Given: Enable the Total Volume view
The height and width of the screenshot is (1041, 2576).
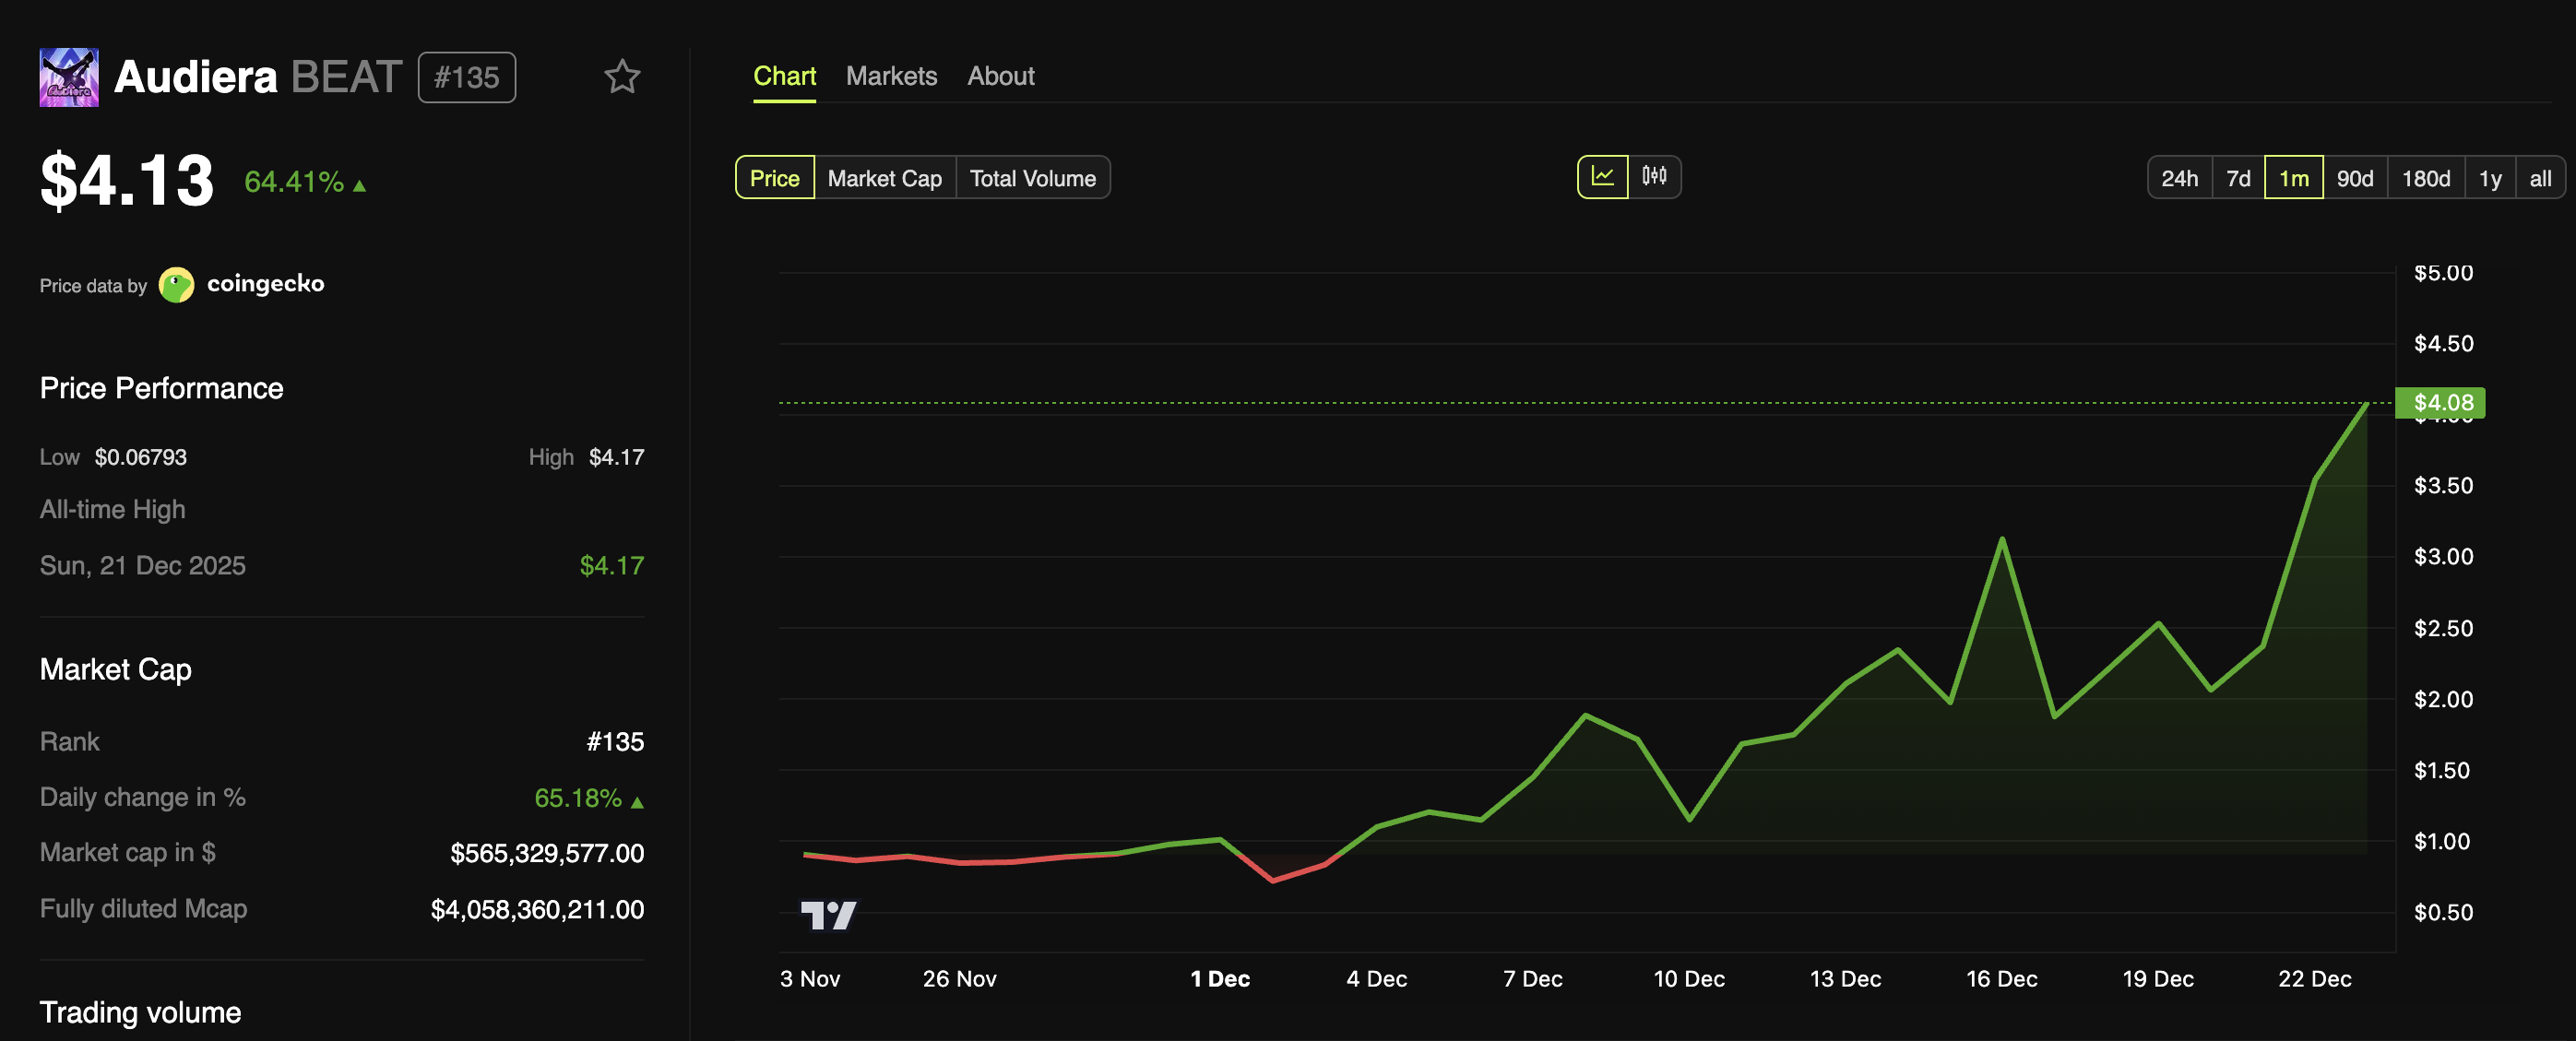Looking at the screenshot, I should pos(1032,177).
